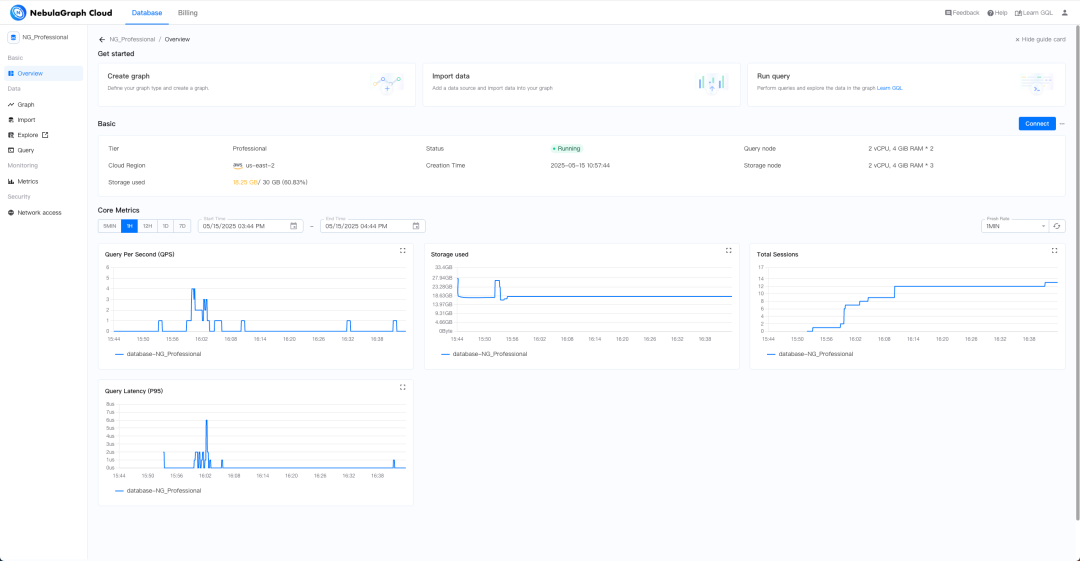Select the 5MIN time range
Image resolution: width=1080 pixels, height=561 pixels.
110,226
